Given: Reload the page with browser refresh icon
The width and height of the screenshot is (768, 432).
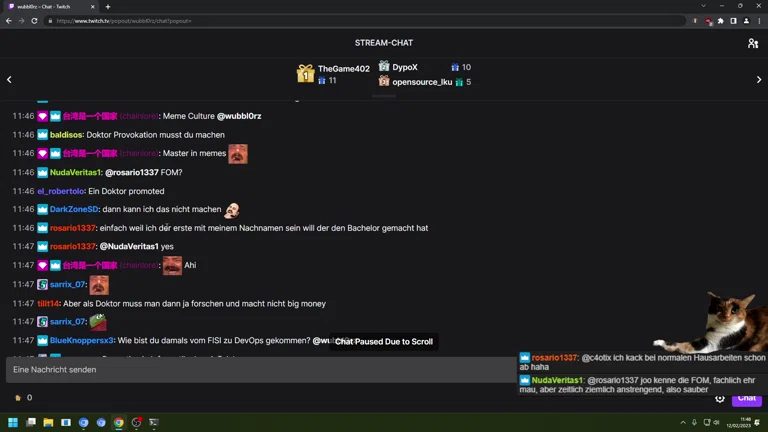Looking at the screenshot, I should click(x=34, y=21).
